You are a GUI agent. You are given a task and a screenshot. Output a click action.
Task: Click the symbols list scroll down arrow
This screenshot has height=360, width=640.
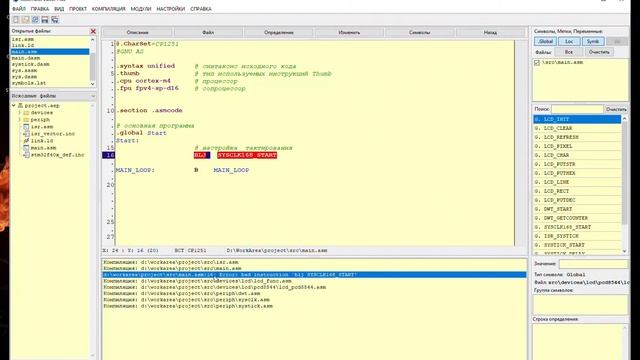624,251
